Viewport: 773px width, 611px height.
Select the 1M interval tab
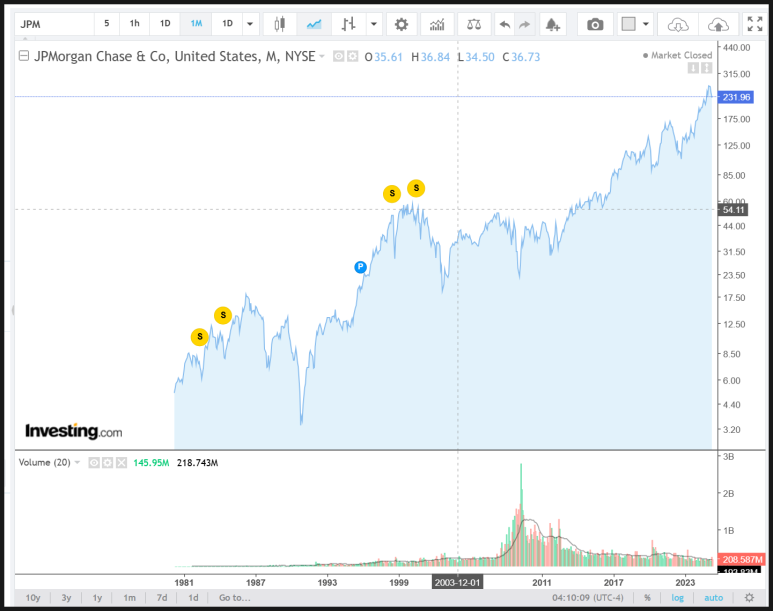pyautogui.click(x=196, y=23)
